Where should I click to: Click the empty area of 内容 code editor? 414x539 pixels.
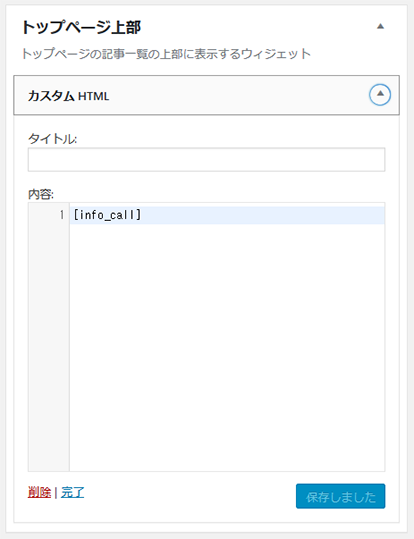[x=227, y=347]
